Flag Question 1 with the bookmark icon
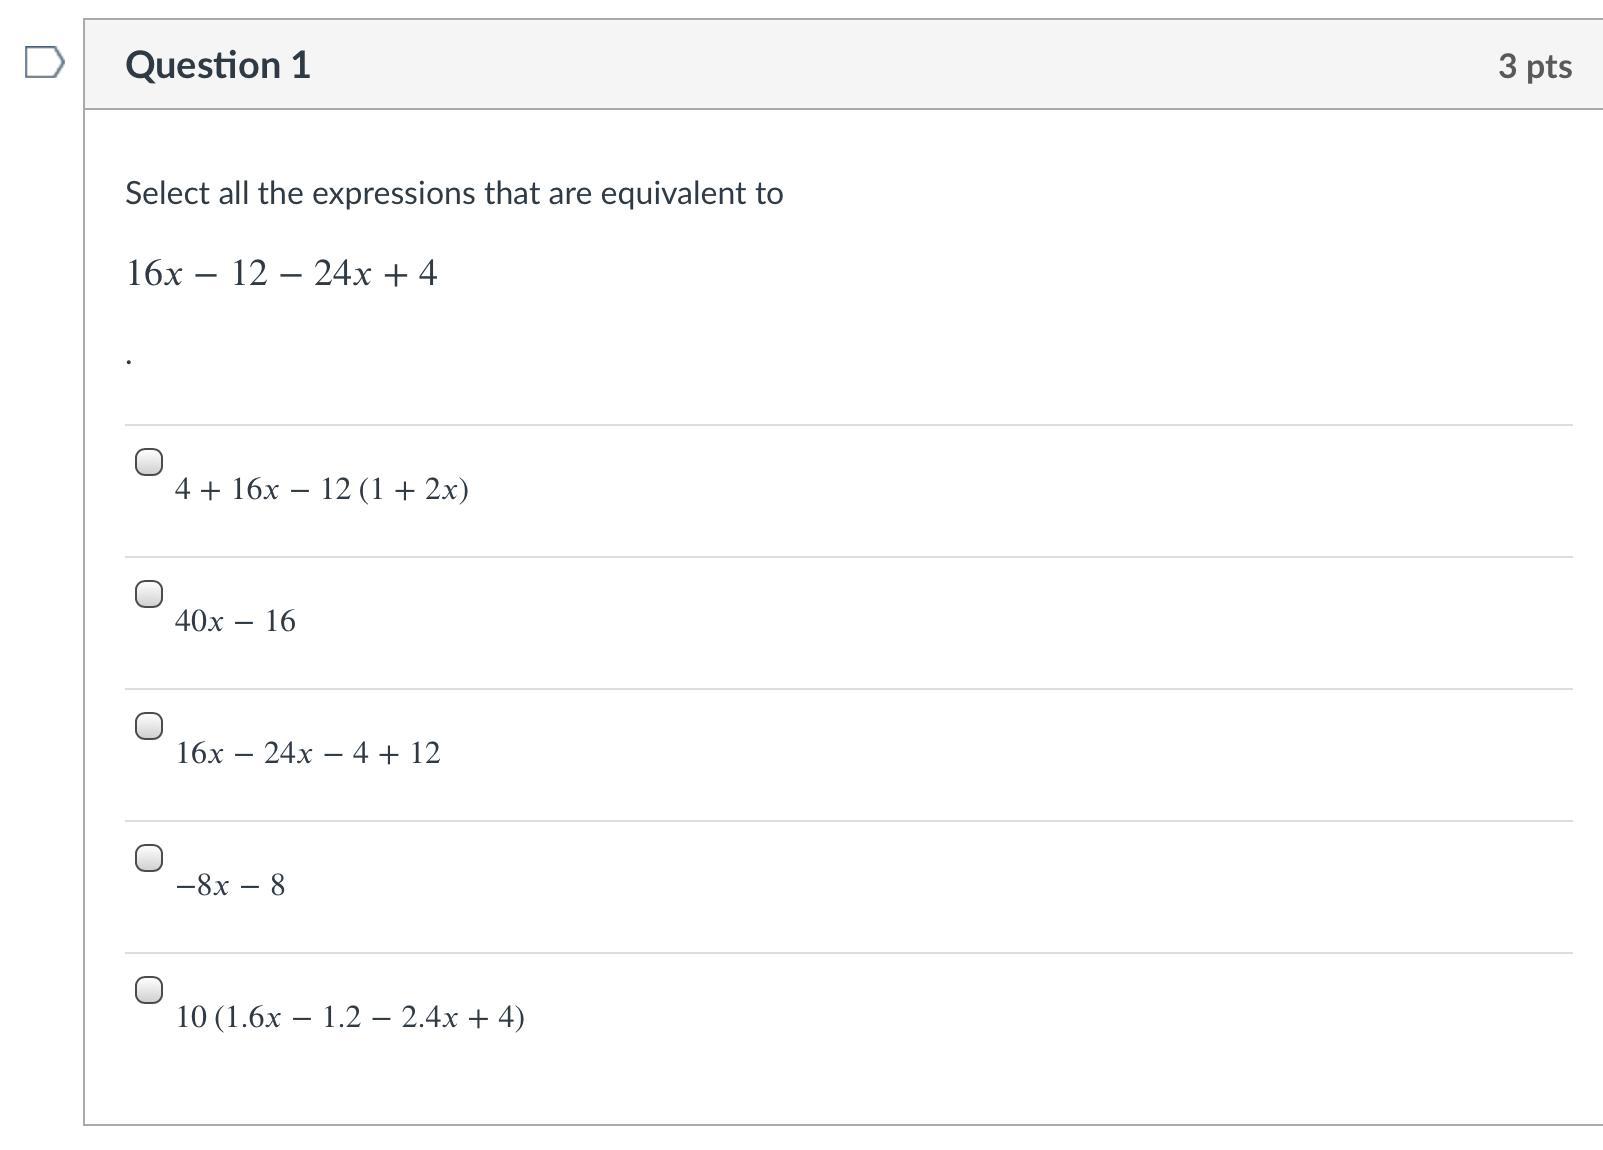 (x=44, y=64)
